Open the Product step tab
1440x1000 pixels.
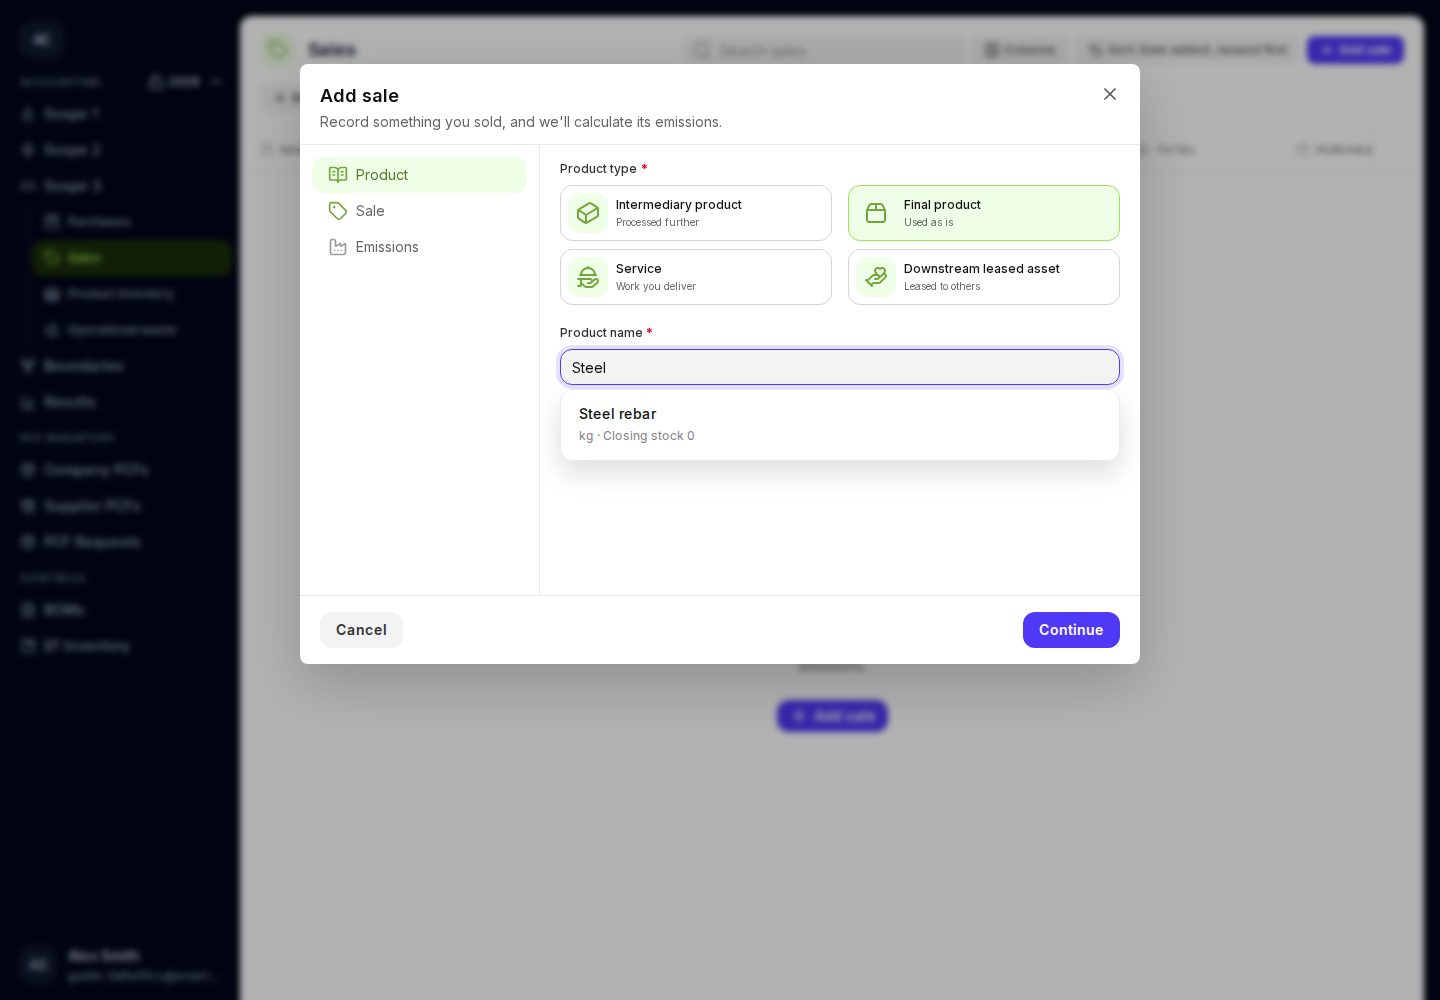(420, 175)
